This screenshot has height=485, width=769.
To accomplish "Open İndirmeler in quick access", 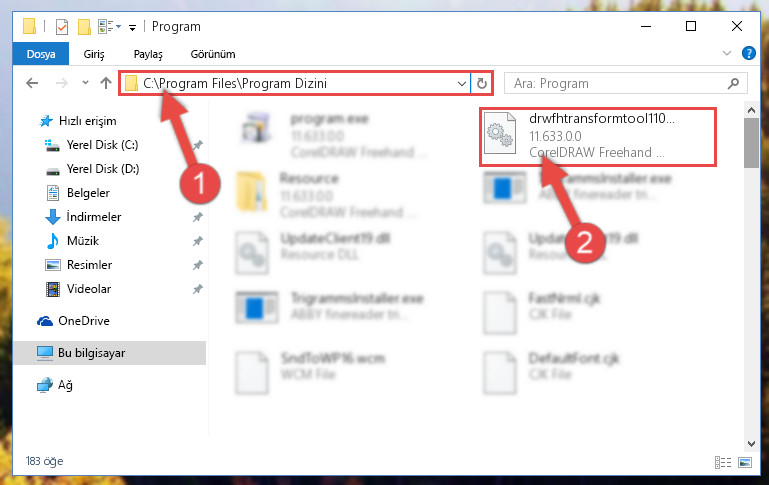I will coord(94,217).
